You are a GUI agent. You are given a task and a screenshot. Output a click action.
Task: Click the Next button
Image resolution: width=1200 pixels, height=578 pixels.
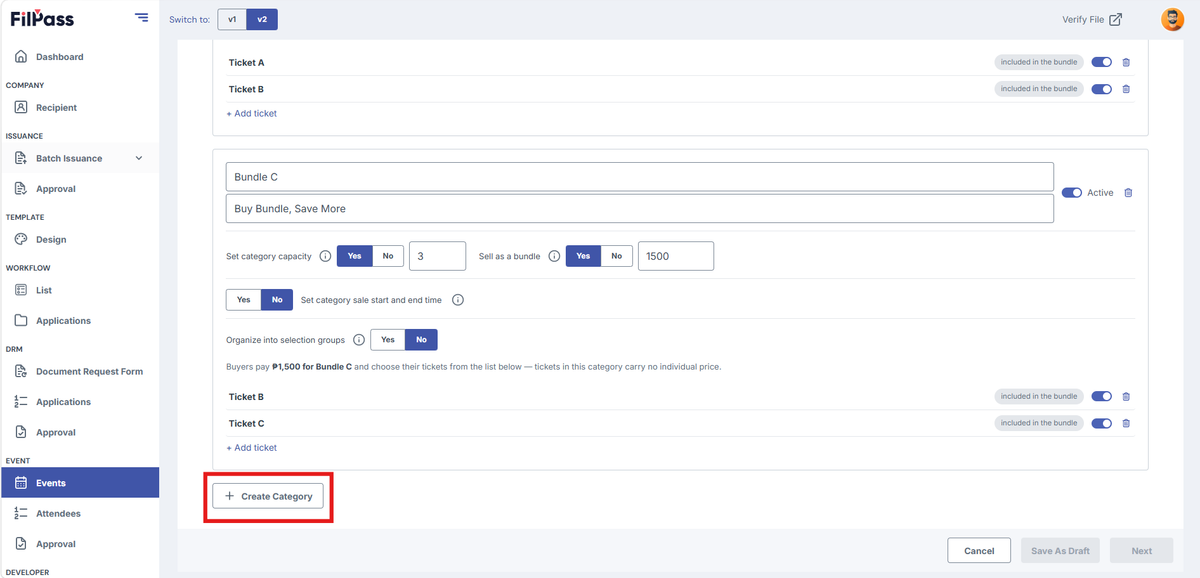pyautogui.click(x=1141, y=551)
